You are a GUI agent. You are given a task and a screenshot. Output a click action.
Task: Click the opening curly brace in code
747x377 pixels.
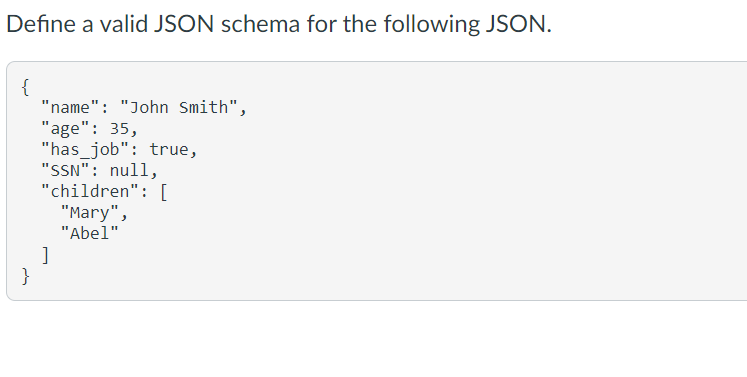point(25,87)
